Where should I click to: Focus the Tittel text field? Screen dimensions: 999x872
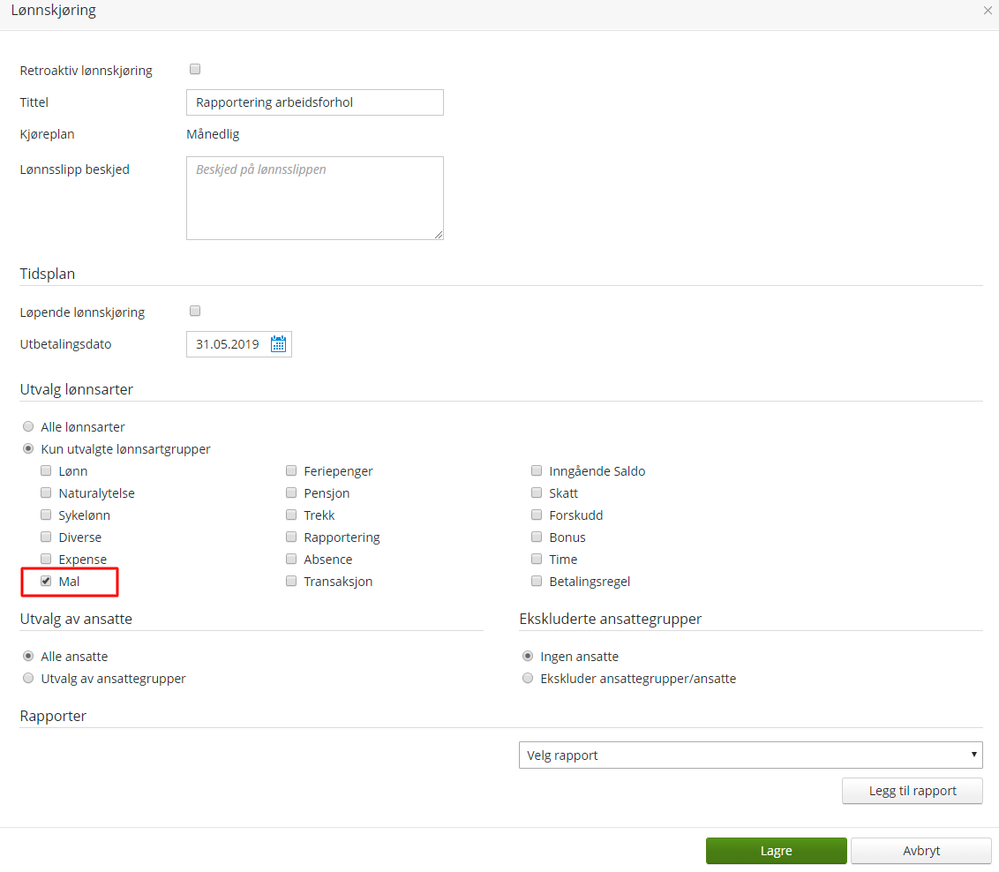[x=314, y=102]
